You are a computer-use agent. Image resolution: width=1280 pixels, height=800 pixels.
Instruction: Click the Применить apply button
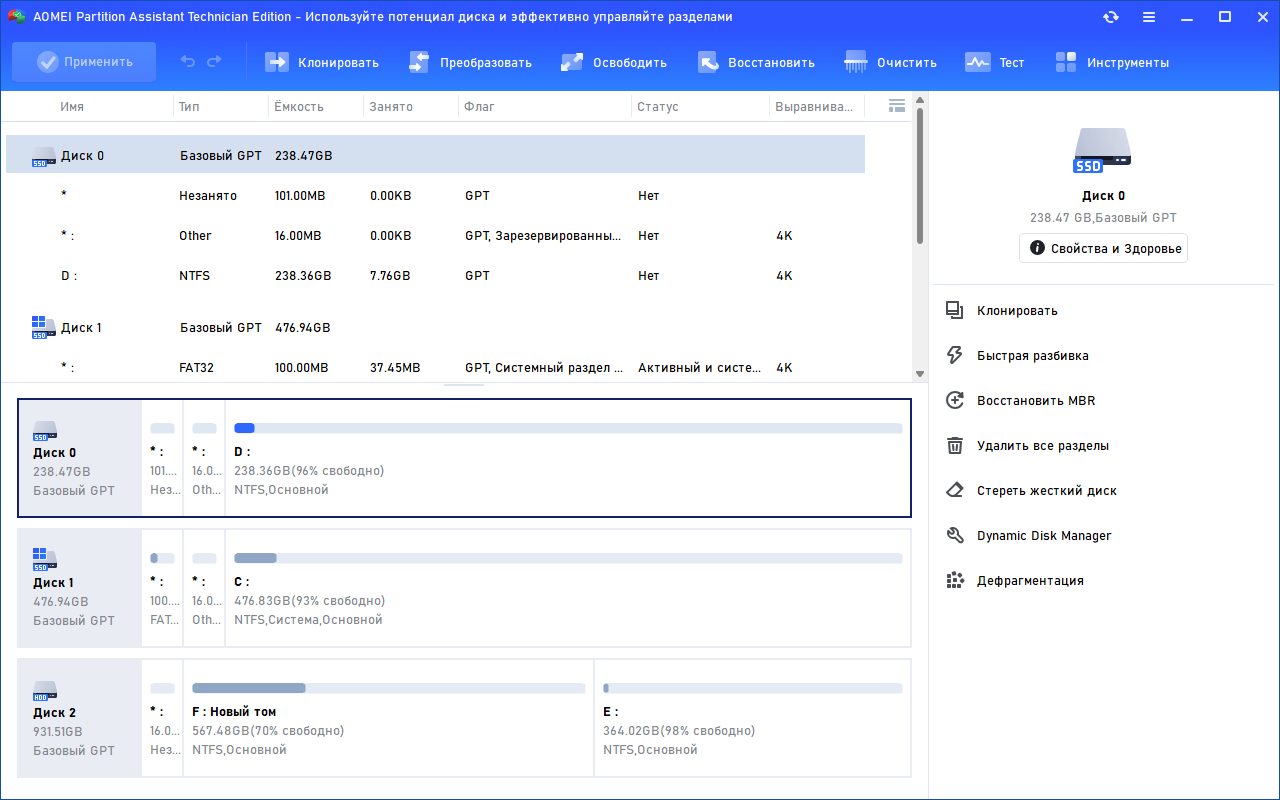pos(84,62)
